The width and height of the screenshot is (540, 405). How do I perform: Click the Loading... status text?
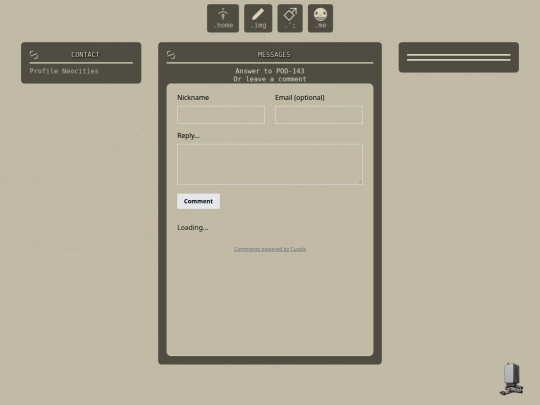(x=193, y=228)
